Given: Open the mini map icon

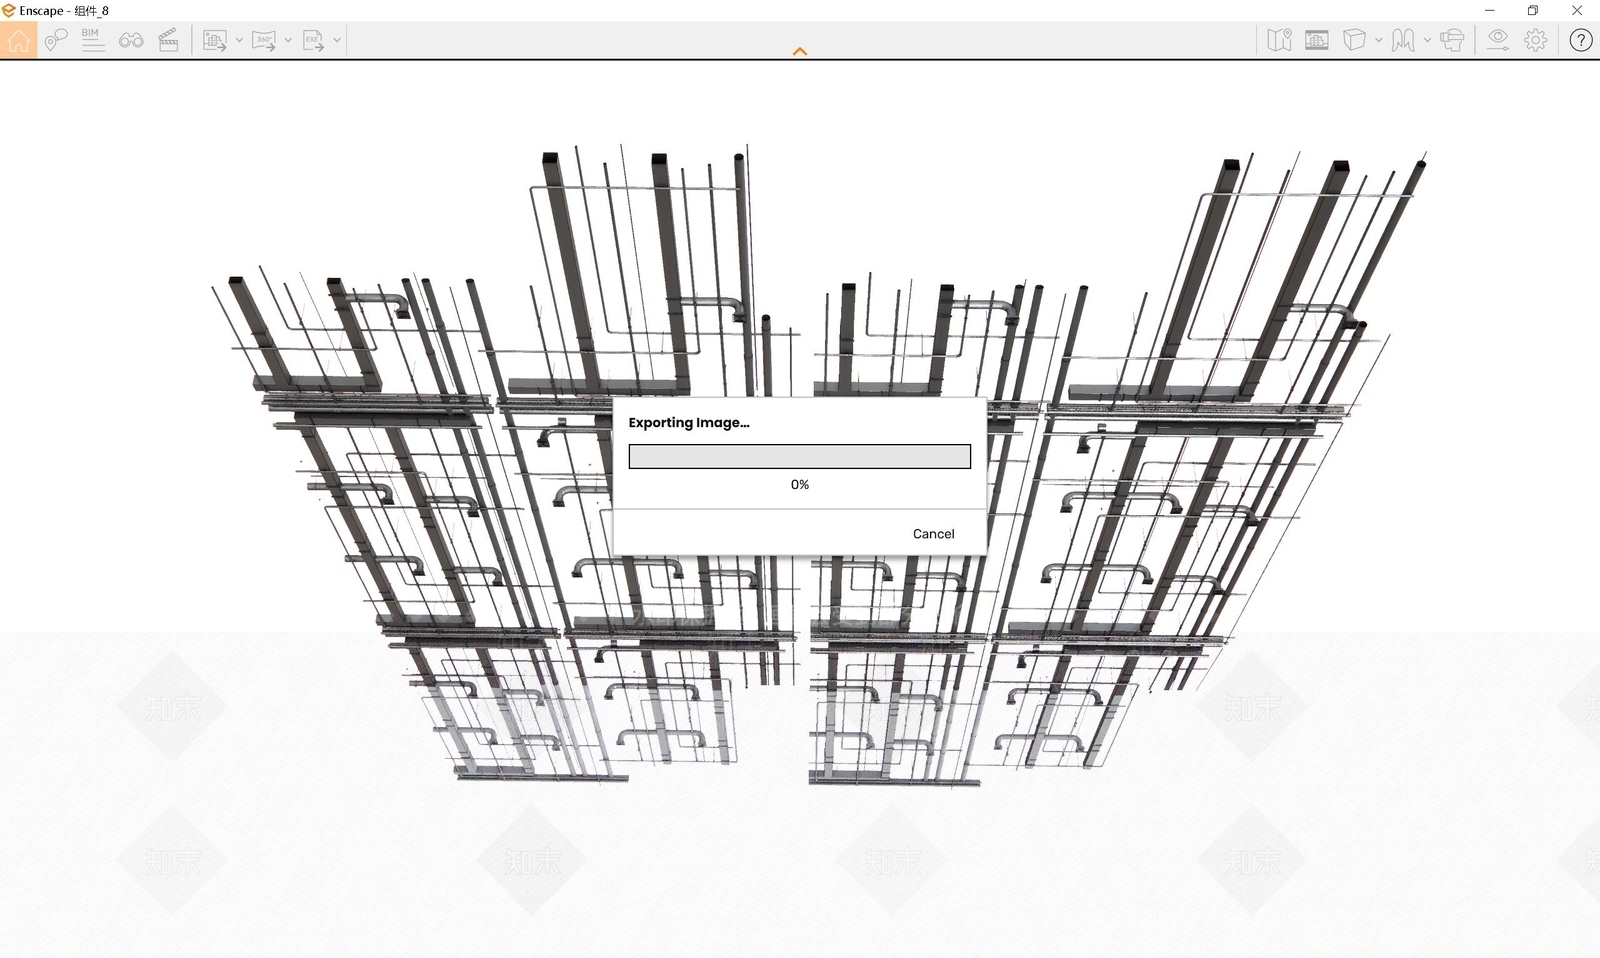Looking at the screenshot, I should (1279, 40).
